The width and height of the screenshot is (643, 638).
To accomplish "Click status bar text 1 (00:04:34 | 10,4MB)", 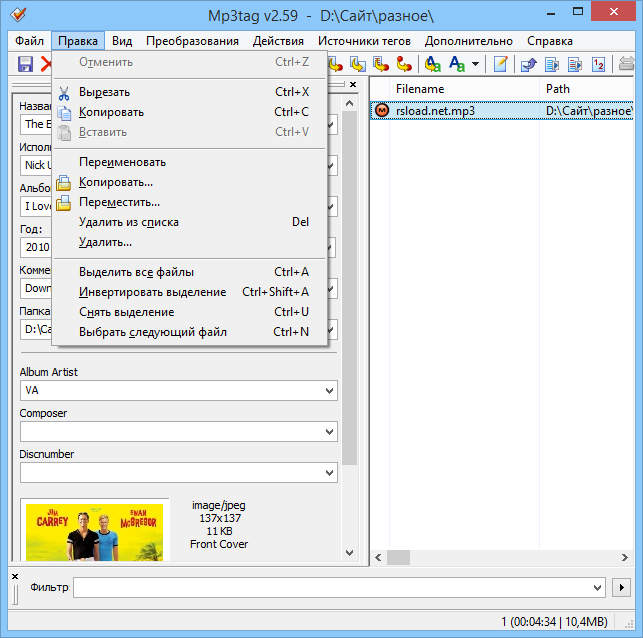I will tap(554, 622).
